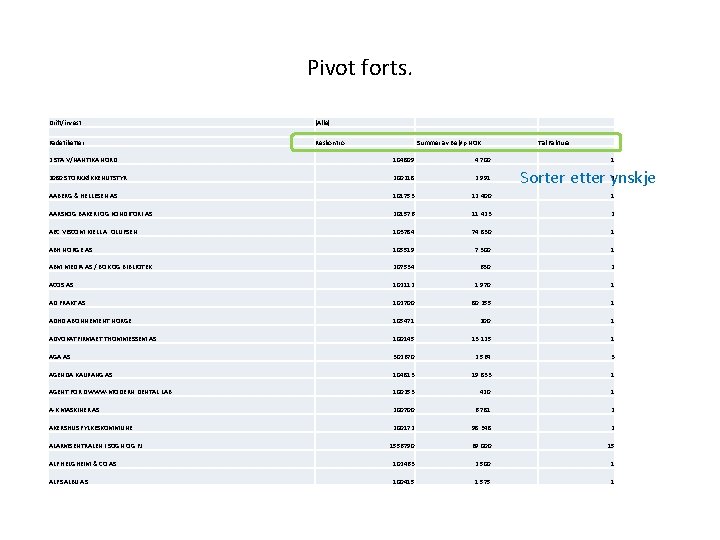Image resolution: width=720 pixels, height=540 pixels.
Task: Click the 'AGENDA KAUPANG AS' row label
Action: coord(83,374)
